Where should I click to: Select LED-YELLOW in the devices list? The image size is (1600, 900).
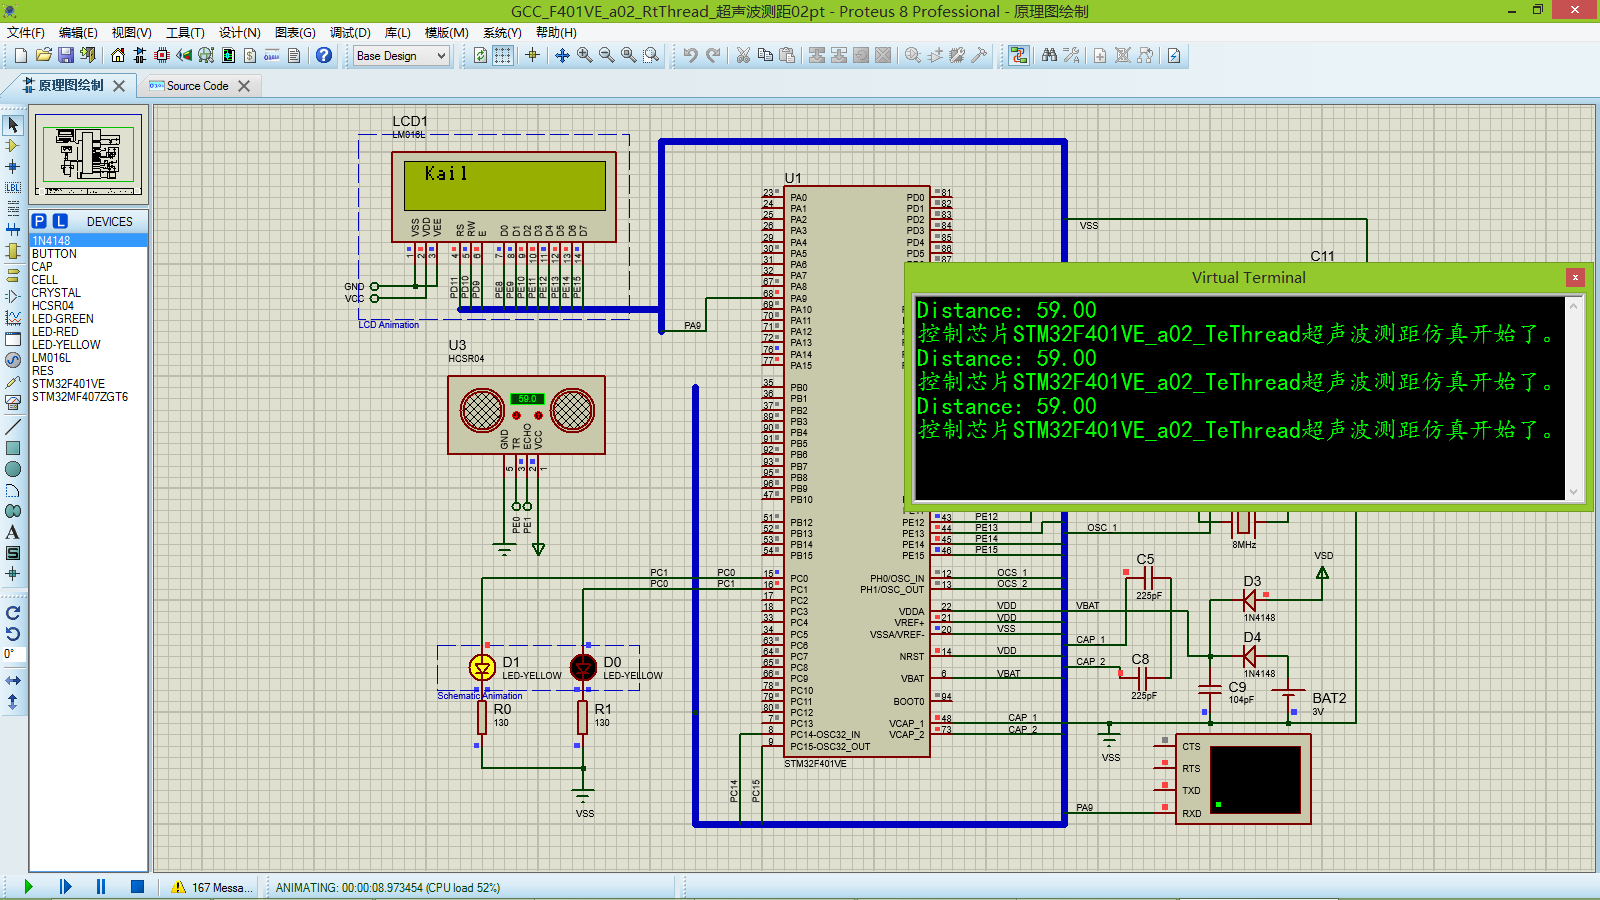pos(88,345)
